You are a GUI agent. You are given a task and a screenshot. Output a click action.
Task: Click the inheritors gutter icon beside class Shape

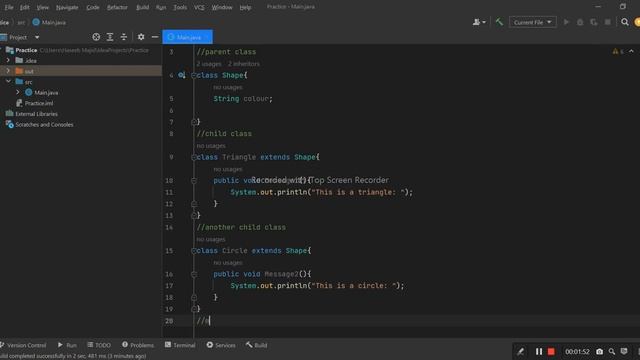[182, 75]
